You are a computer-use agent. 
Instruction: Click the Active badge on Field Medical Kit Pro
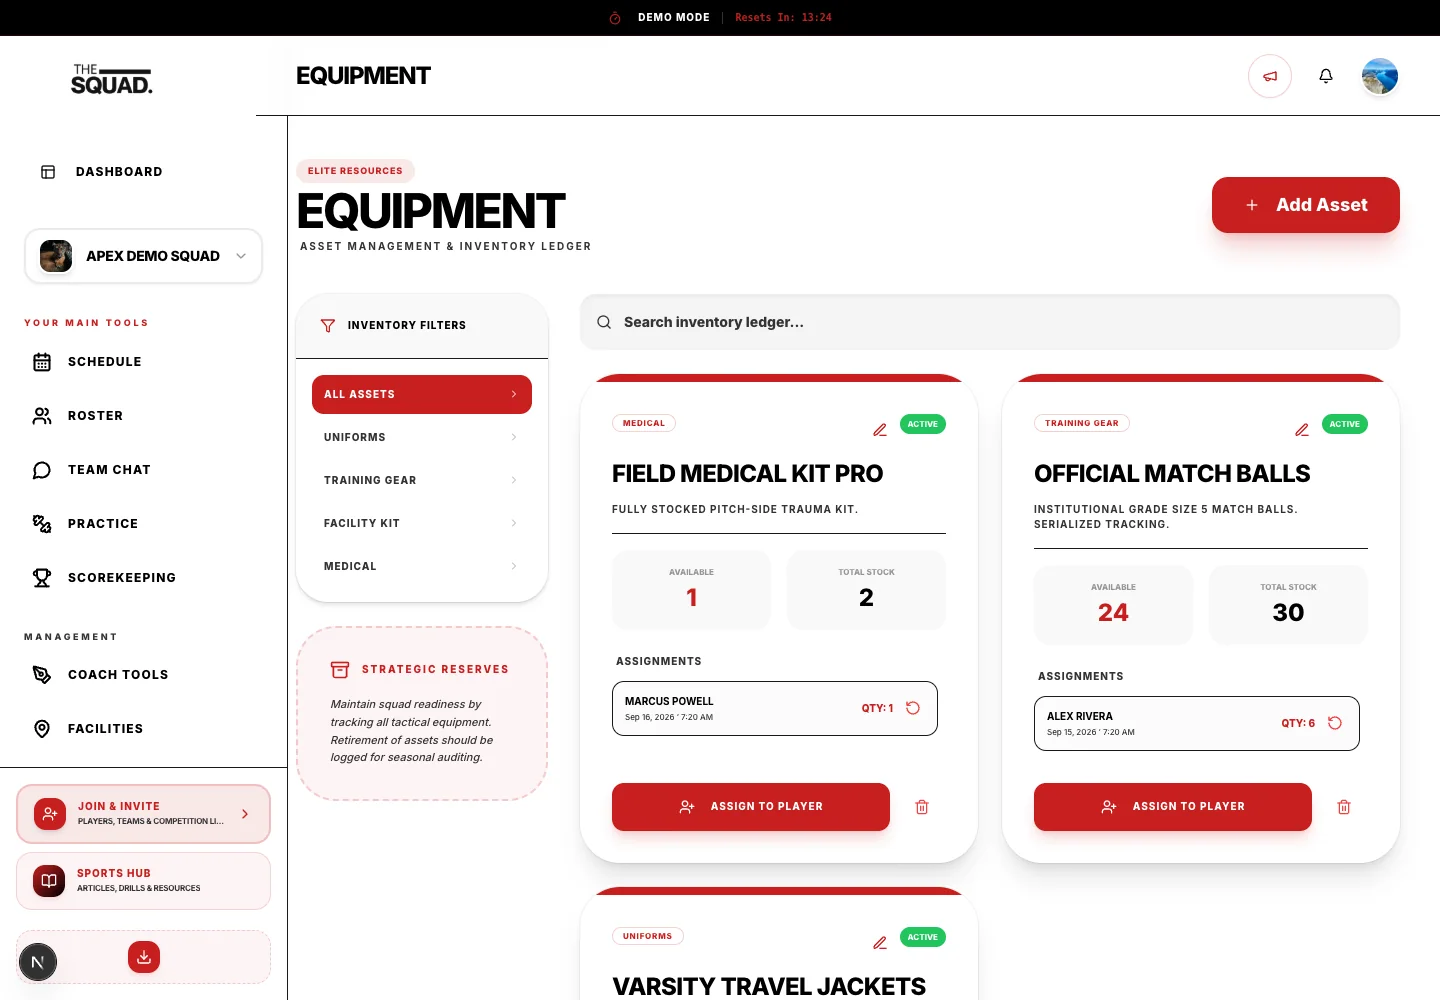coord(923,424)
